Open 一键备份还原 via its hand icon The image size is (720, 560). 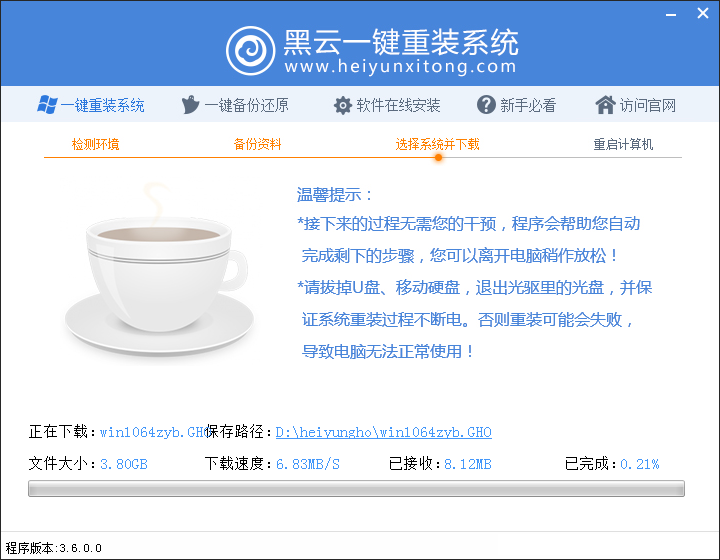click(190, 105)
